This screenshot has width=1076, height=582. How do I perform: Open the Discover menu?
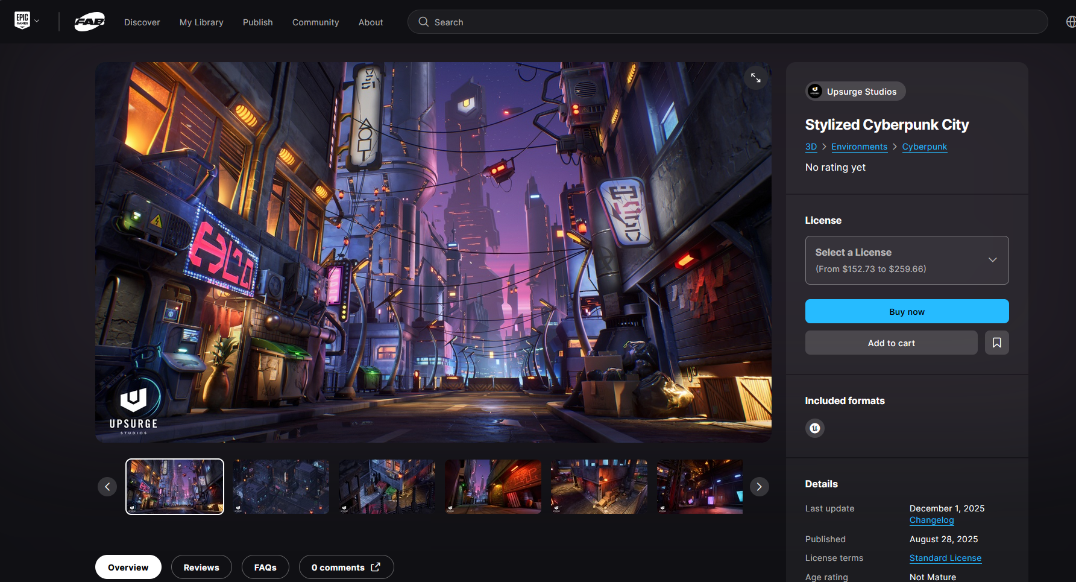click(142, 22)
